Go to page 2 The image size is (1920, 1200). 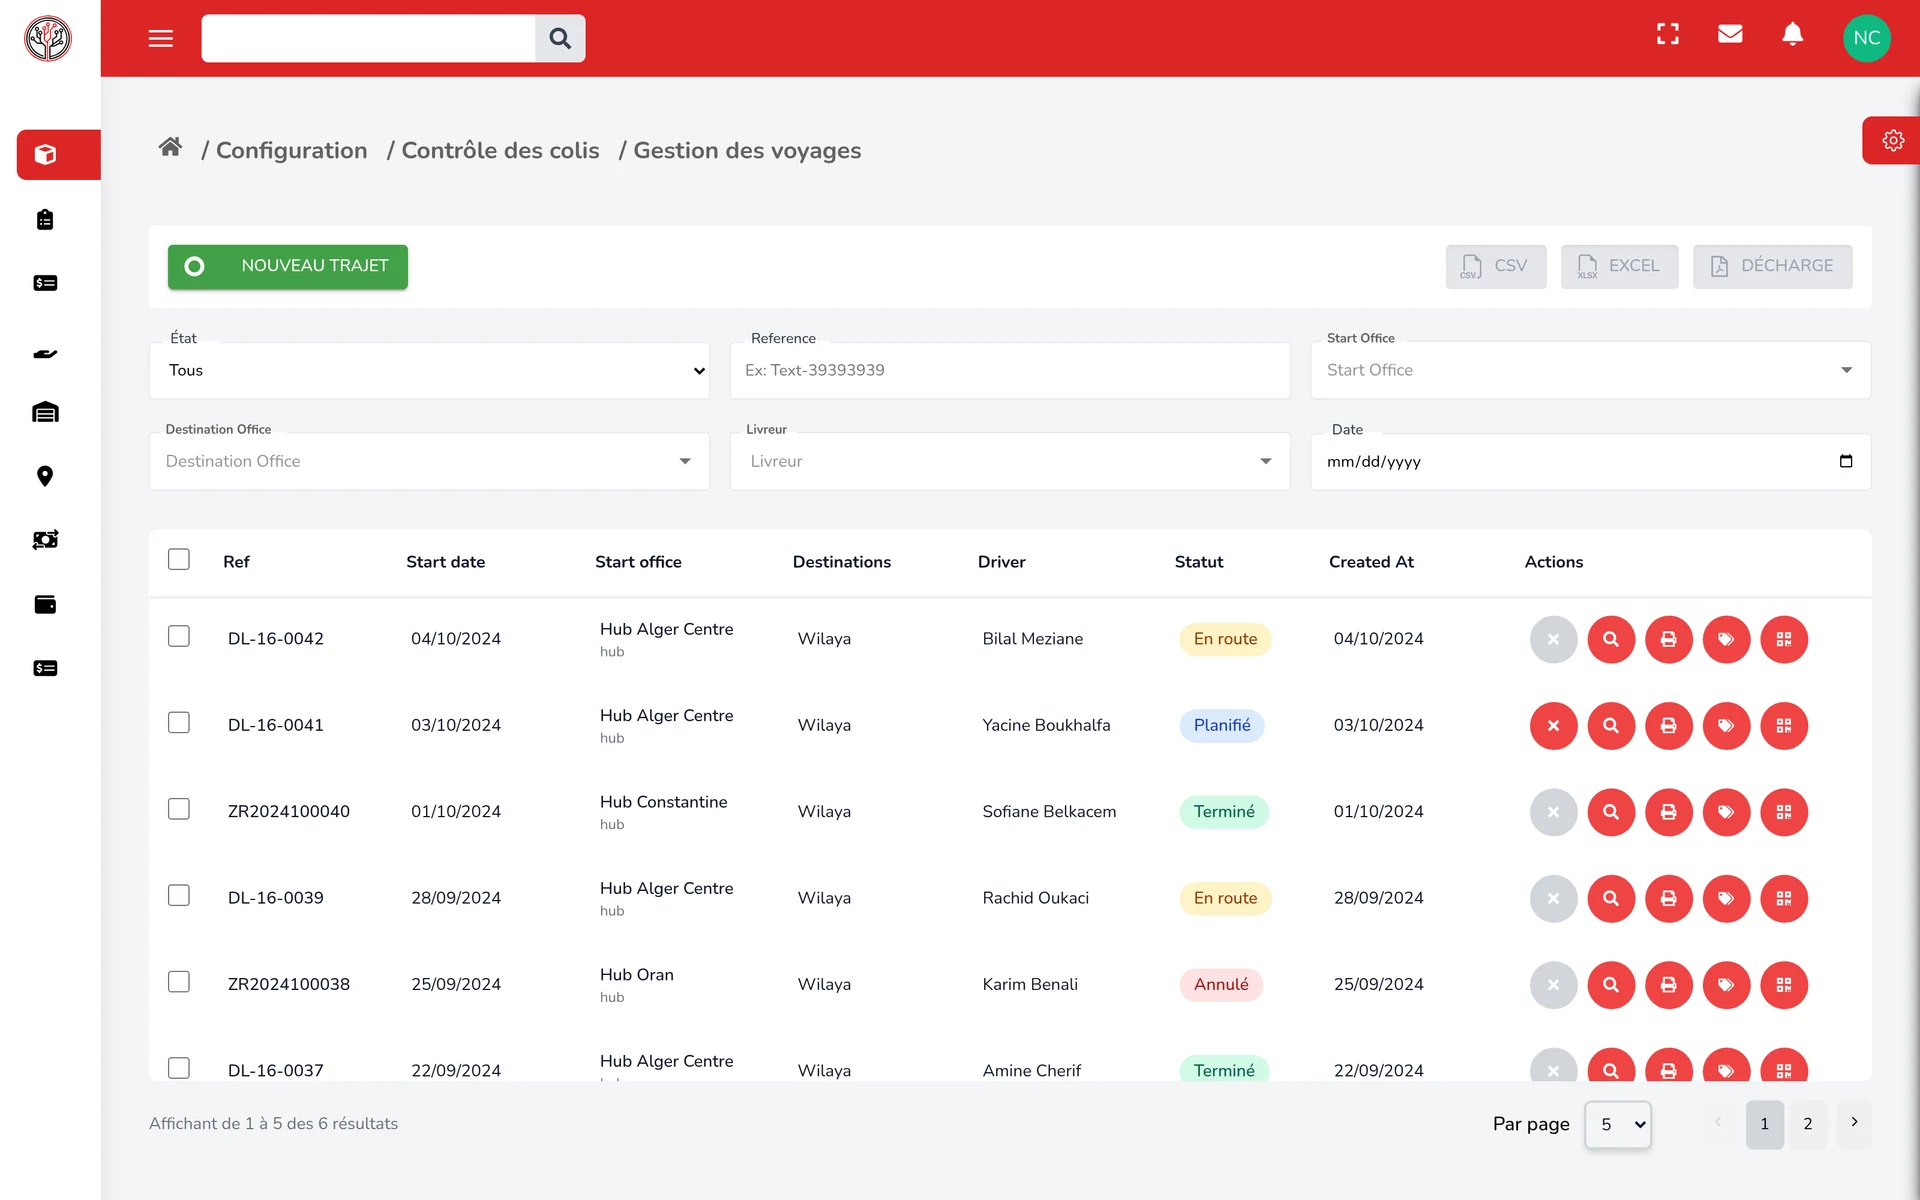[x=1808, y=1124]
